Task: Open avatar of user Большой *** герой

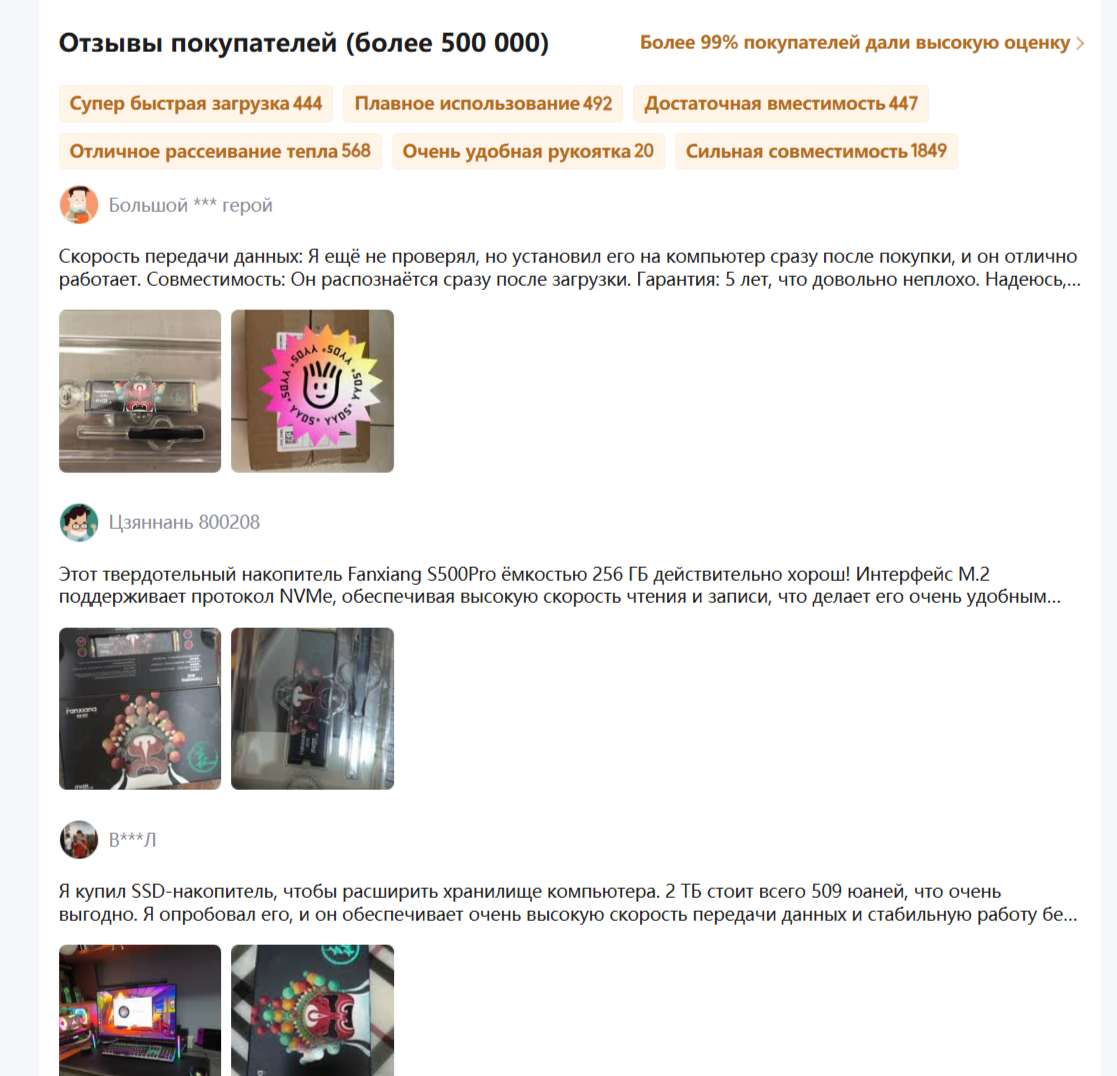Action: [78, 205]
